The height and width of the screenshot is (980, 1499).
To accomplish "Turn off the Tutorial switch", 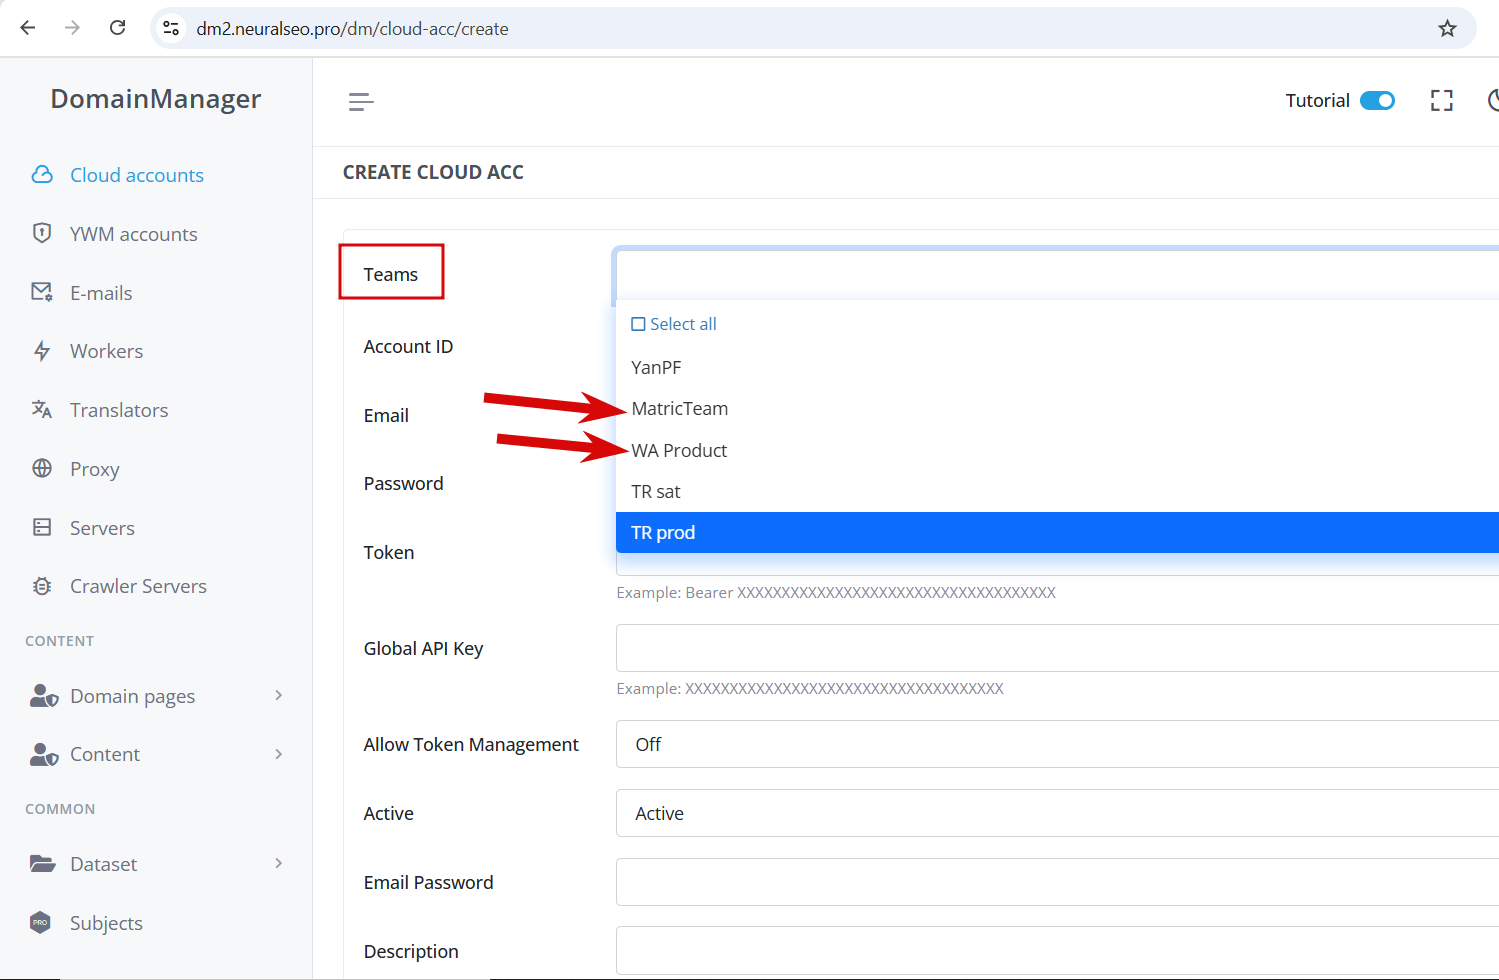I will [x=1377, y=100].
